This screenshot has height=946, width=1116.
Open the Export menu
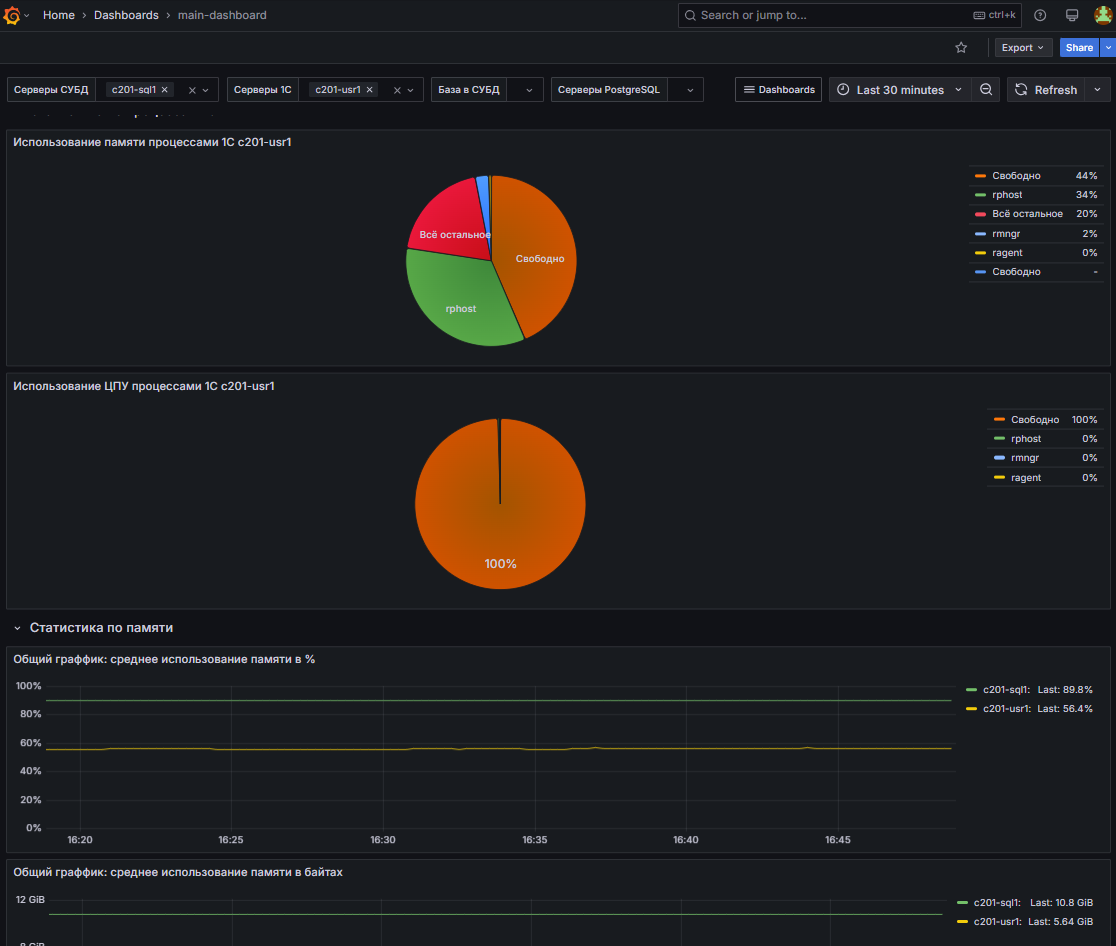1023,47
